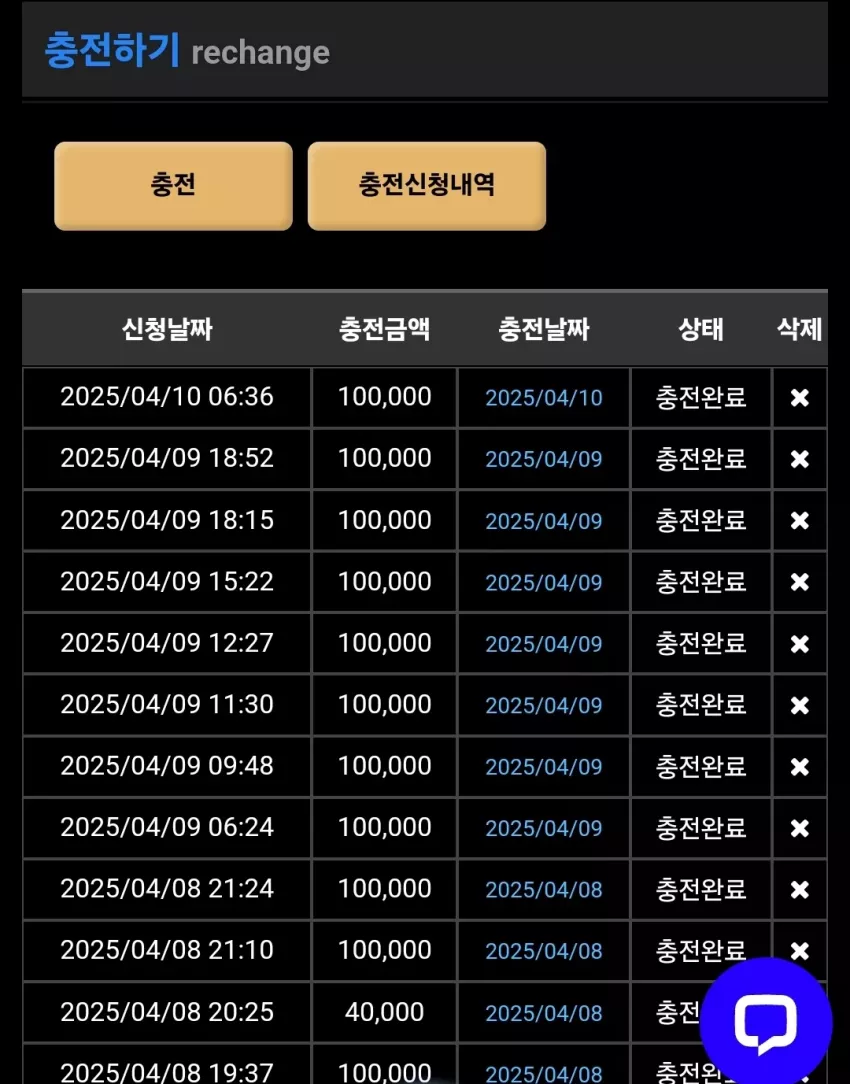Delete the 2025/04/10 06:36 recharge entry
850x1084 pixels.
800,398
